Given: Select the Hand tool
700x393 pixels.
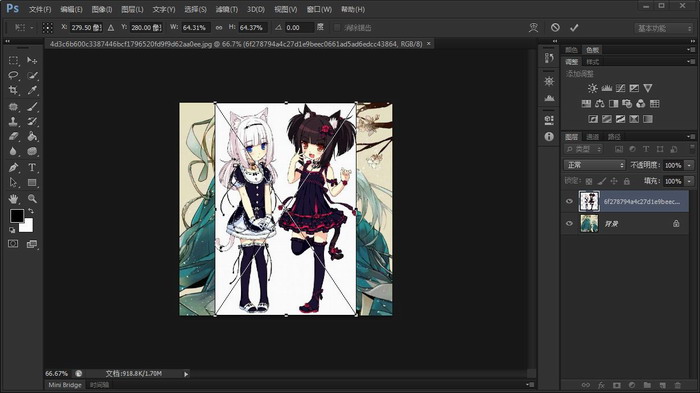Looking at the screenshot, I should (13, 198).
